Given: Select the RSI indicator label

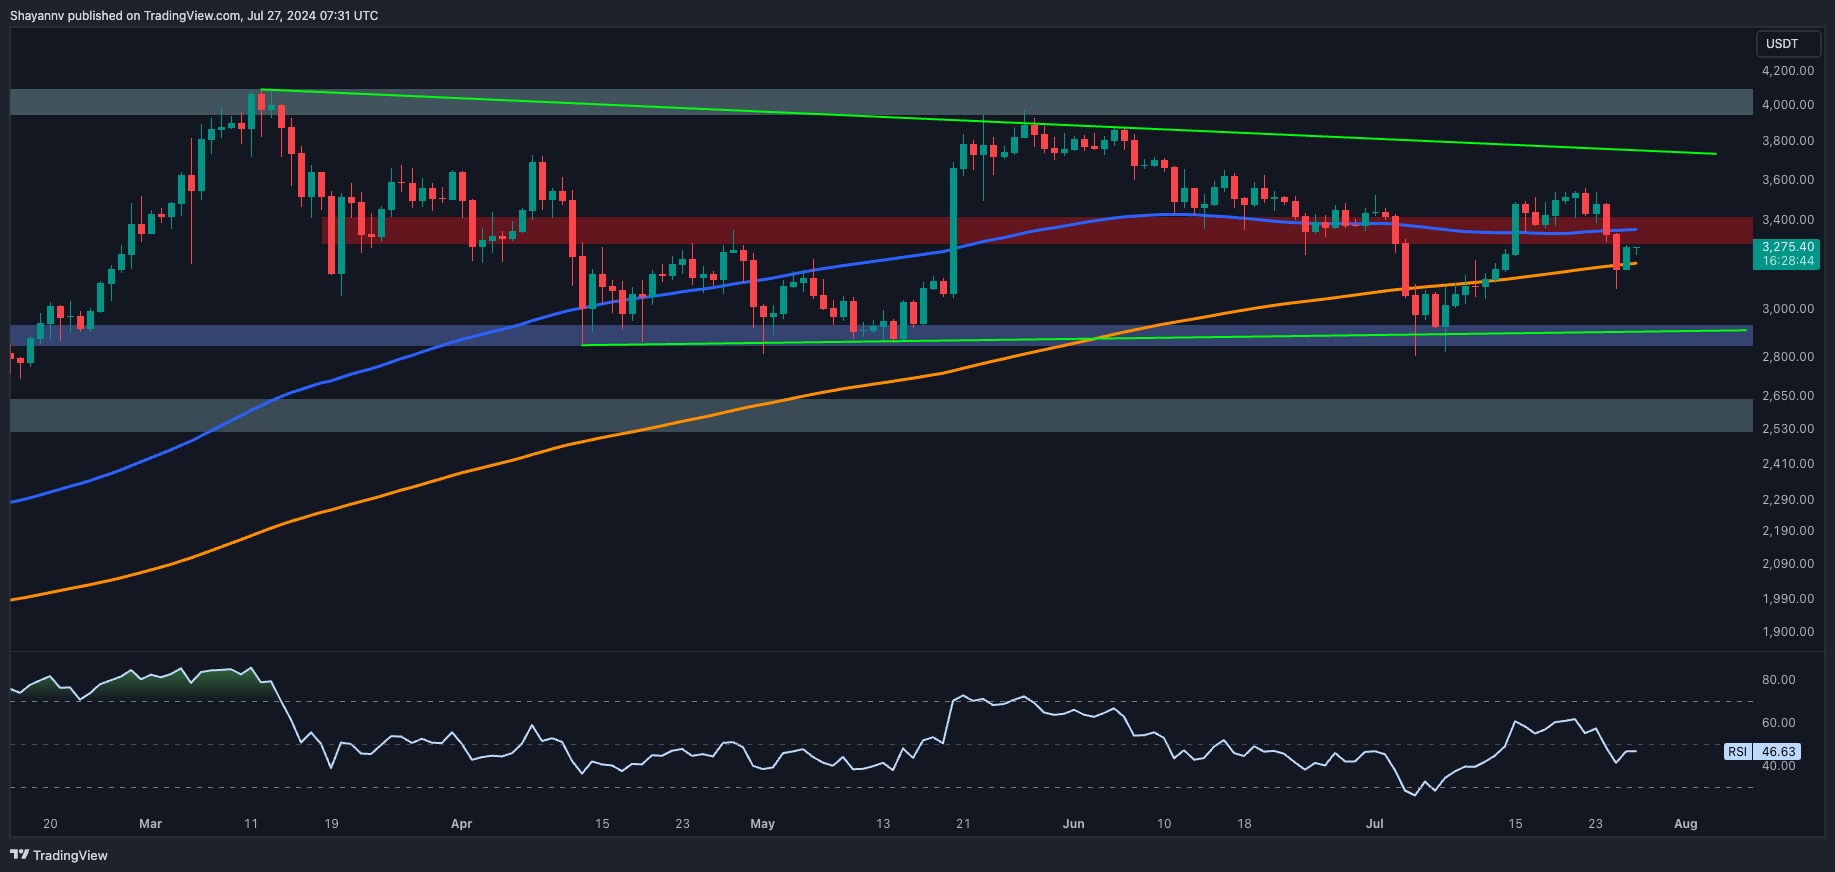Looking at the screenshot, I should [1737, 752].
